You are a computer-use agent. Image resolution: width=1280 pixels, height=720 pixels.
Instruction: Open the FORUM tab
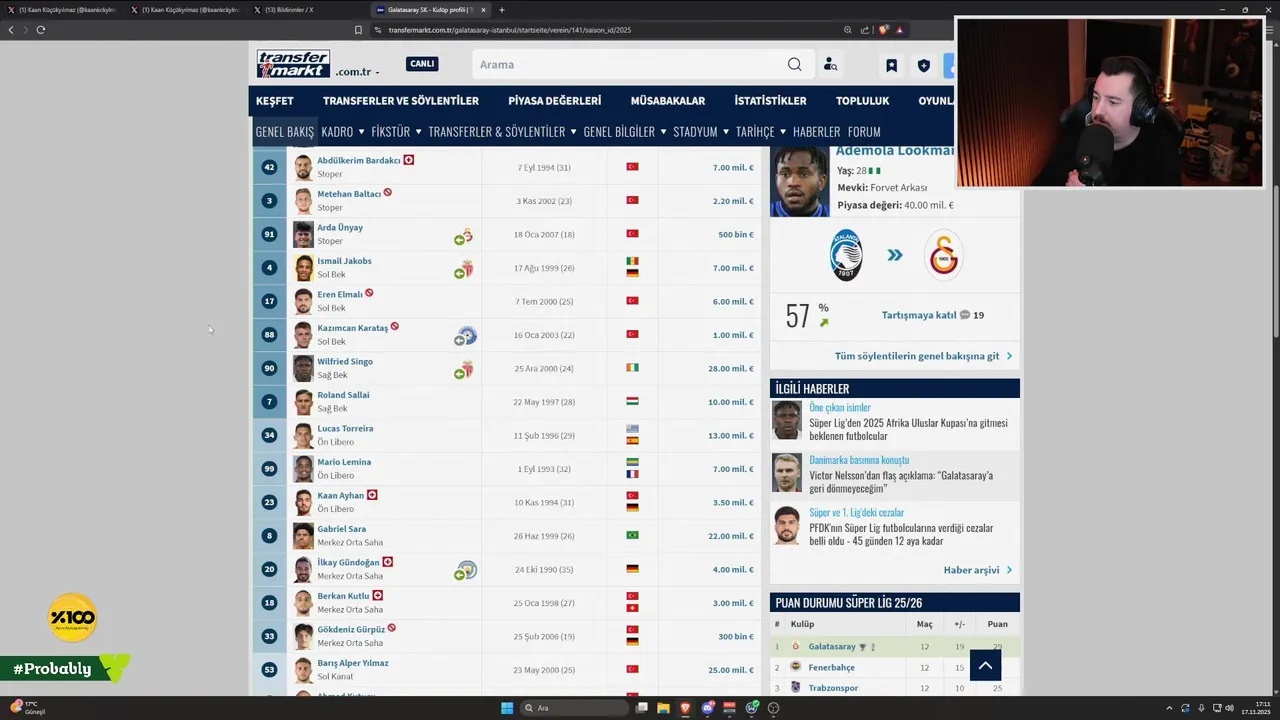864,132
